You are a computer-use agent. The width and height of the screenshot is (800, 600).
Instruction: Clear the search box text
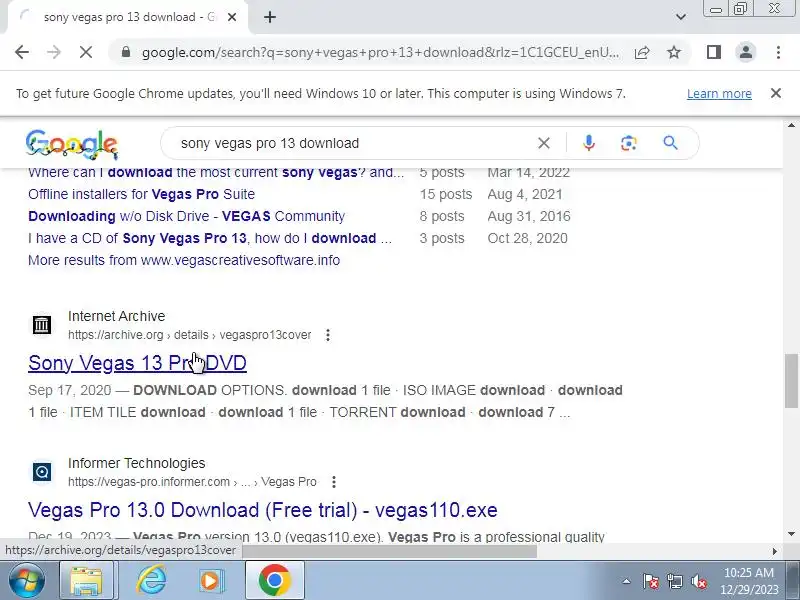click(x=544, y=143)
